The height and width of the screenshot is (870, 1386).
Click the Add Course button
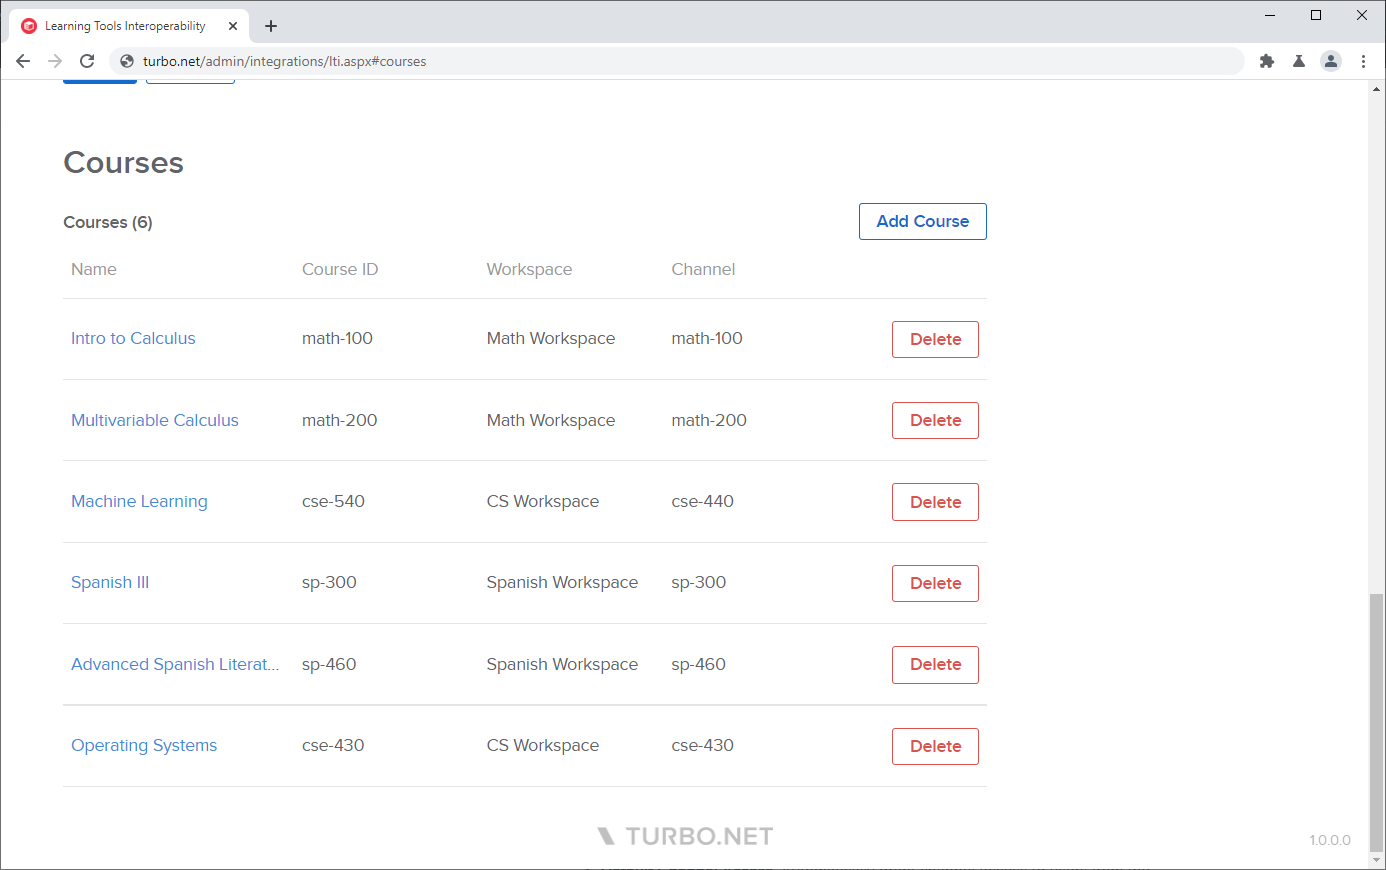922,221
